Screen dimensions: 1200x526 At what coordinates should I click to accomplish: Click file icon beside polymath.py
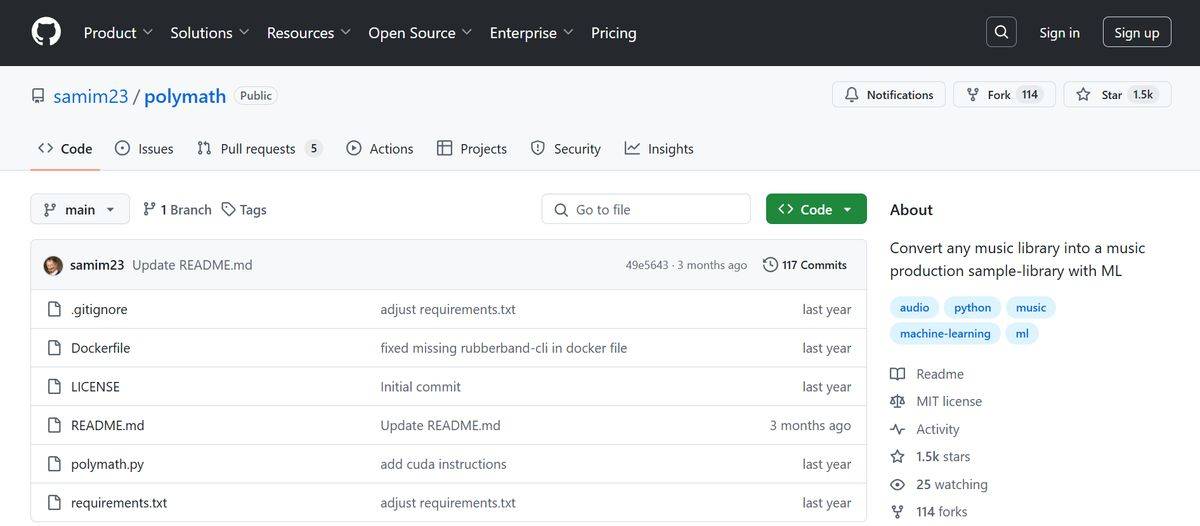coord(54,464)
